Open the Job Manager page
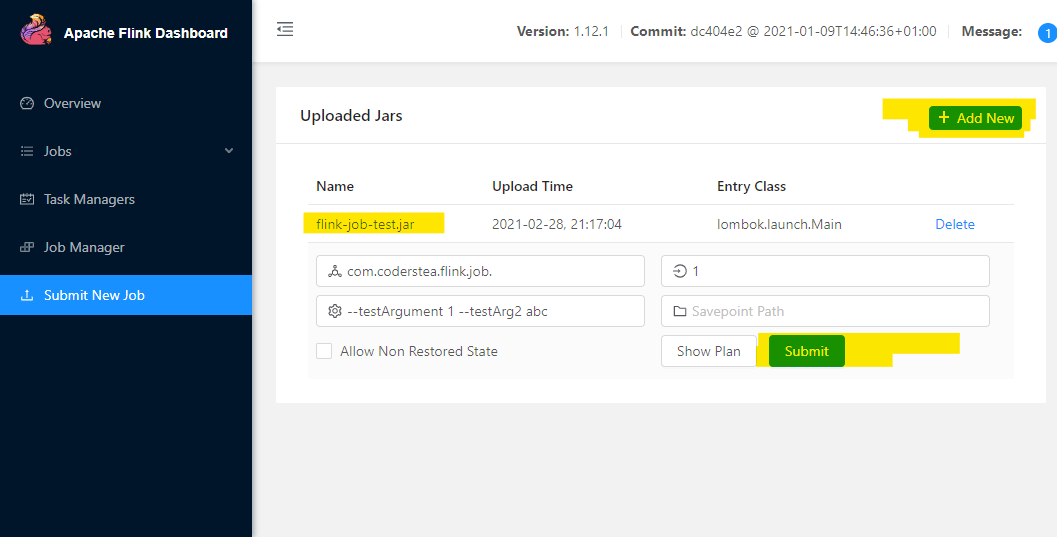 pyautogui.click(x=84, y=247)
